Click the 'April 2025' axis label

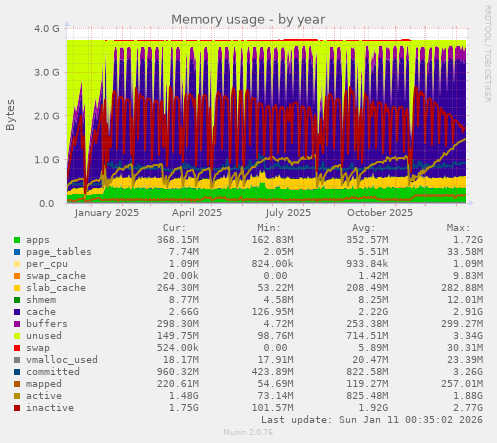[197, 213]
